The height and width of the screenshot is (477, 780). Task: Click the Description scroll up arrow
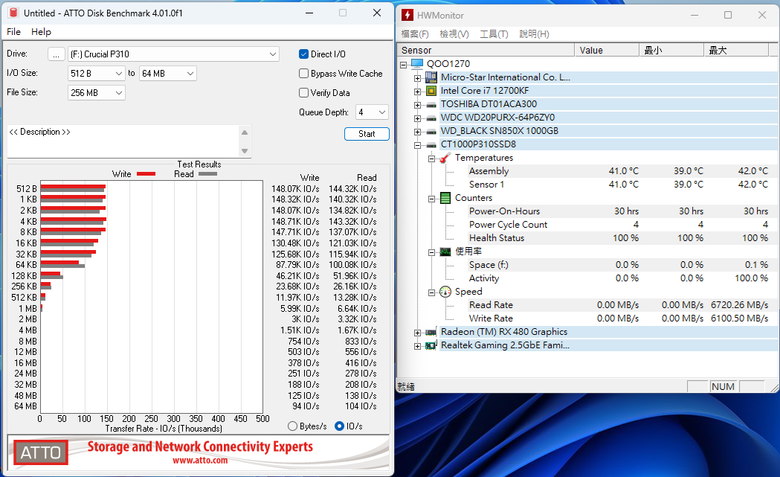pos(245,132)
